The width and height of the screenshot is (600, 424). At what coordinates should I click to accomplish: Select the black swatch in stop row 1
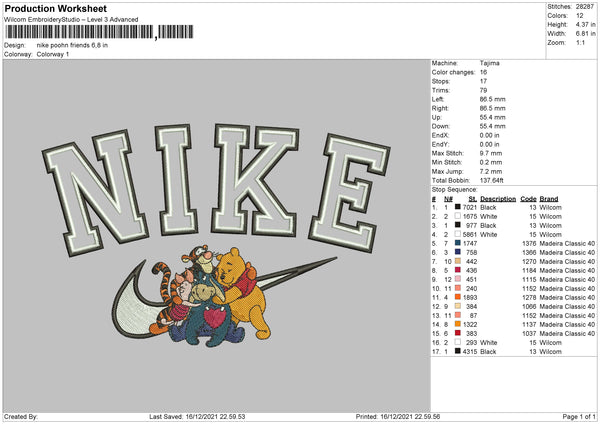(x=458, y=207)
